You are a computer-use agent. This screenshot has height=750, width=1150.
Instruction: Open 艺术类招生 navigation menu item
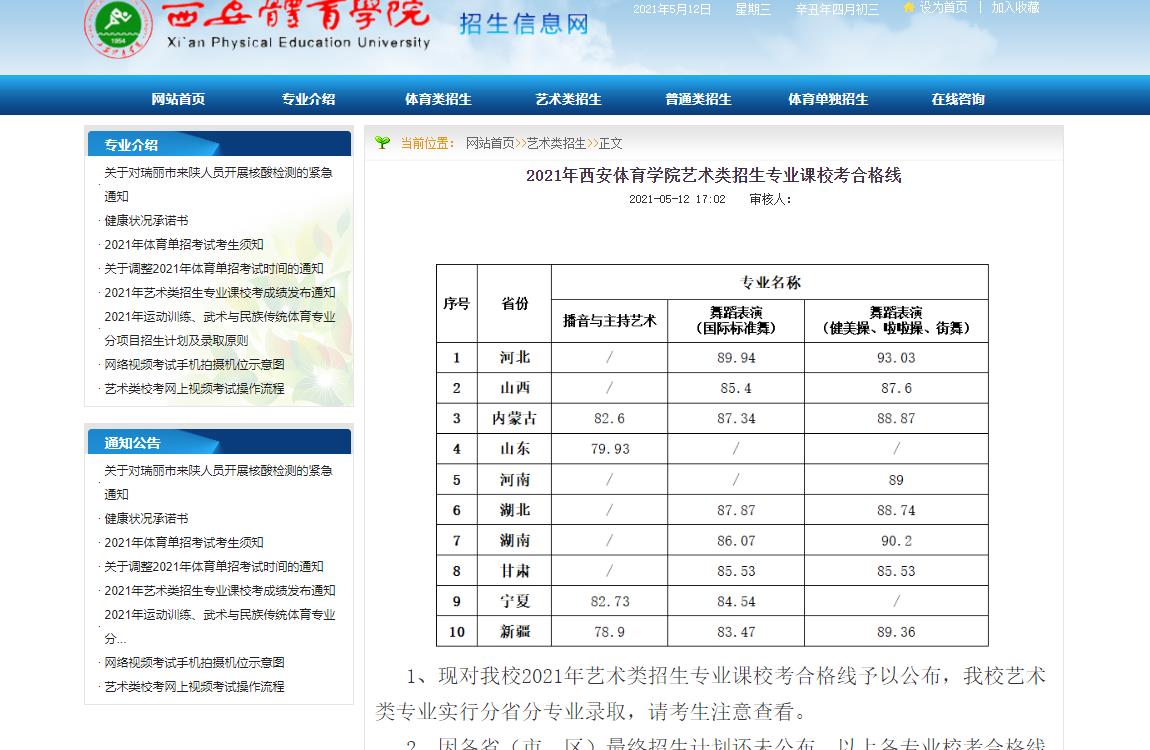point(568,99)
